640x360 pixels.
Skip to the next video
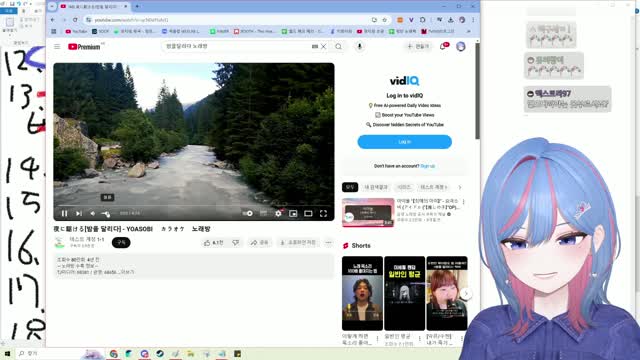(79, 213)
